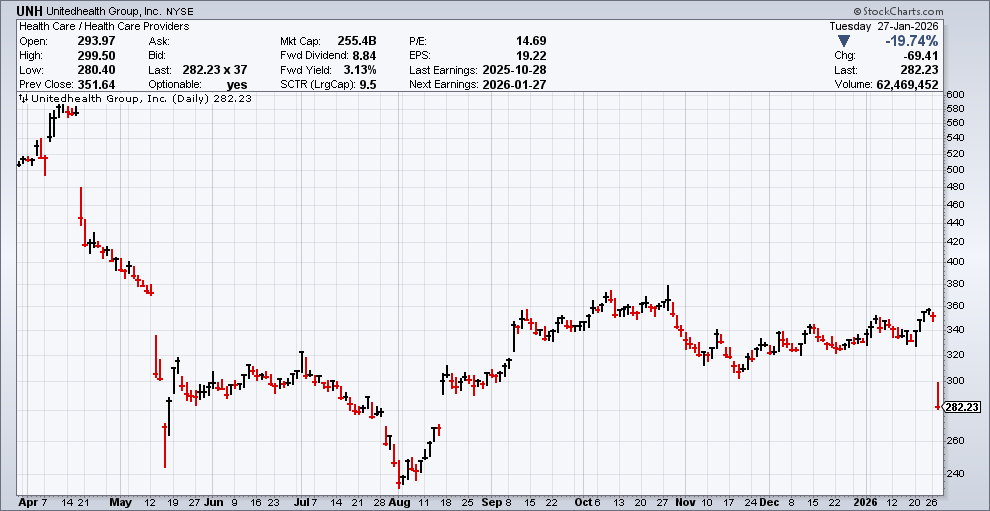Viewport: 990px width, 511px height.
Task: Click the down-triangle price change indicator
Action: click(845, 41)
